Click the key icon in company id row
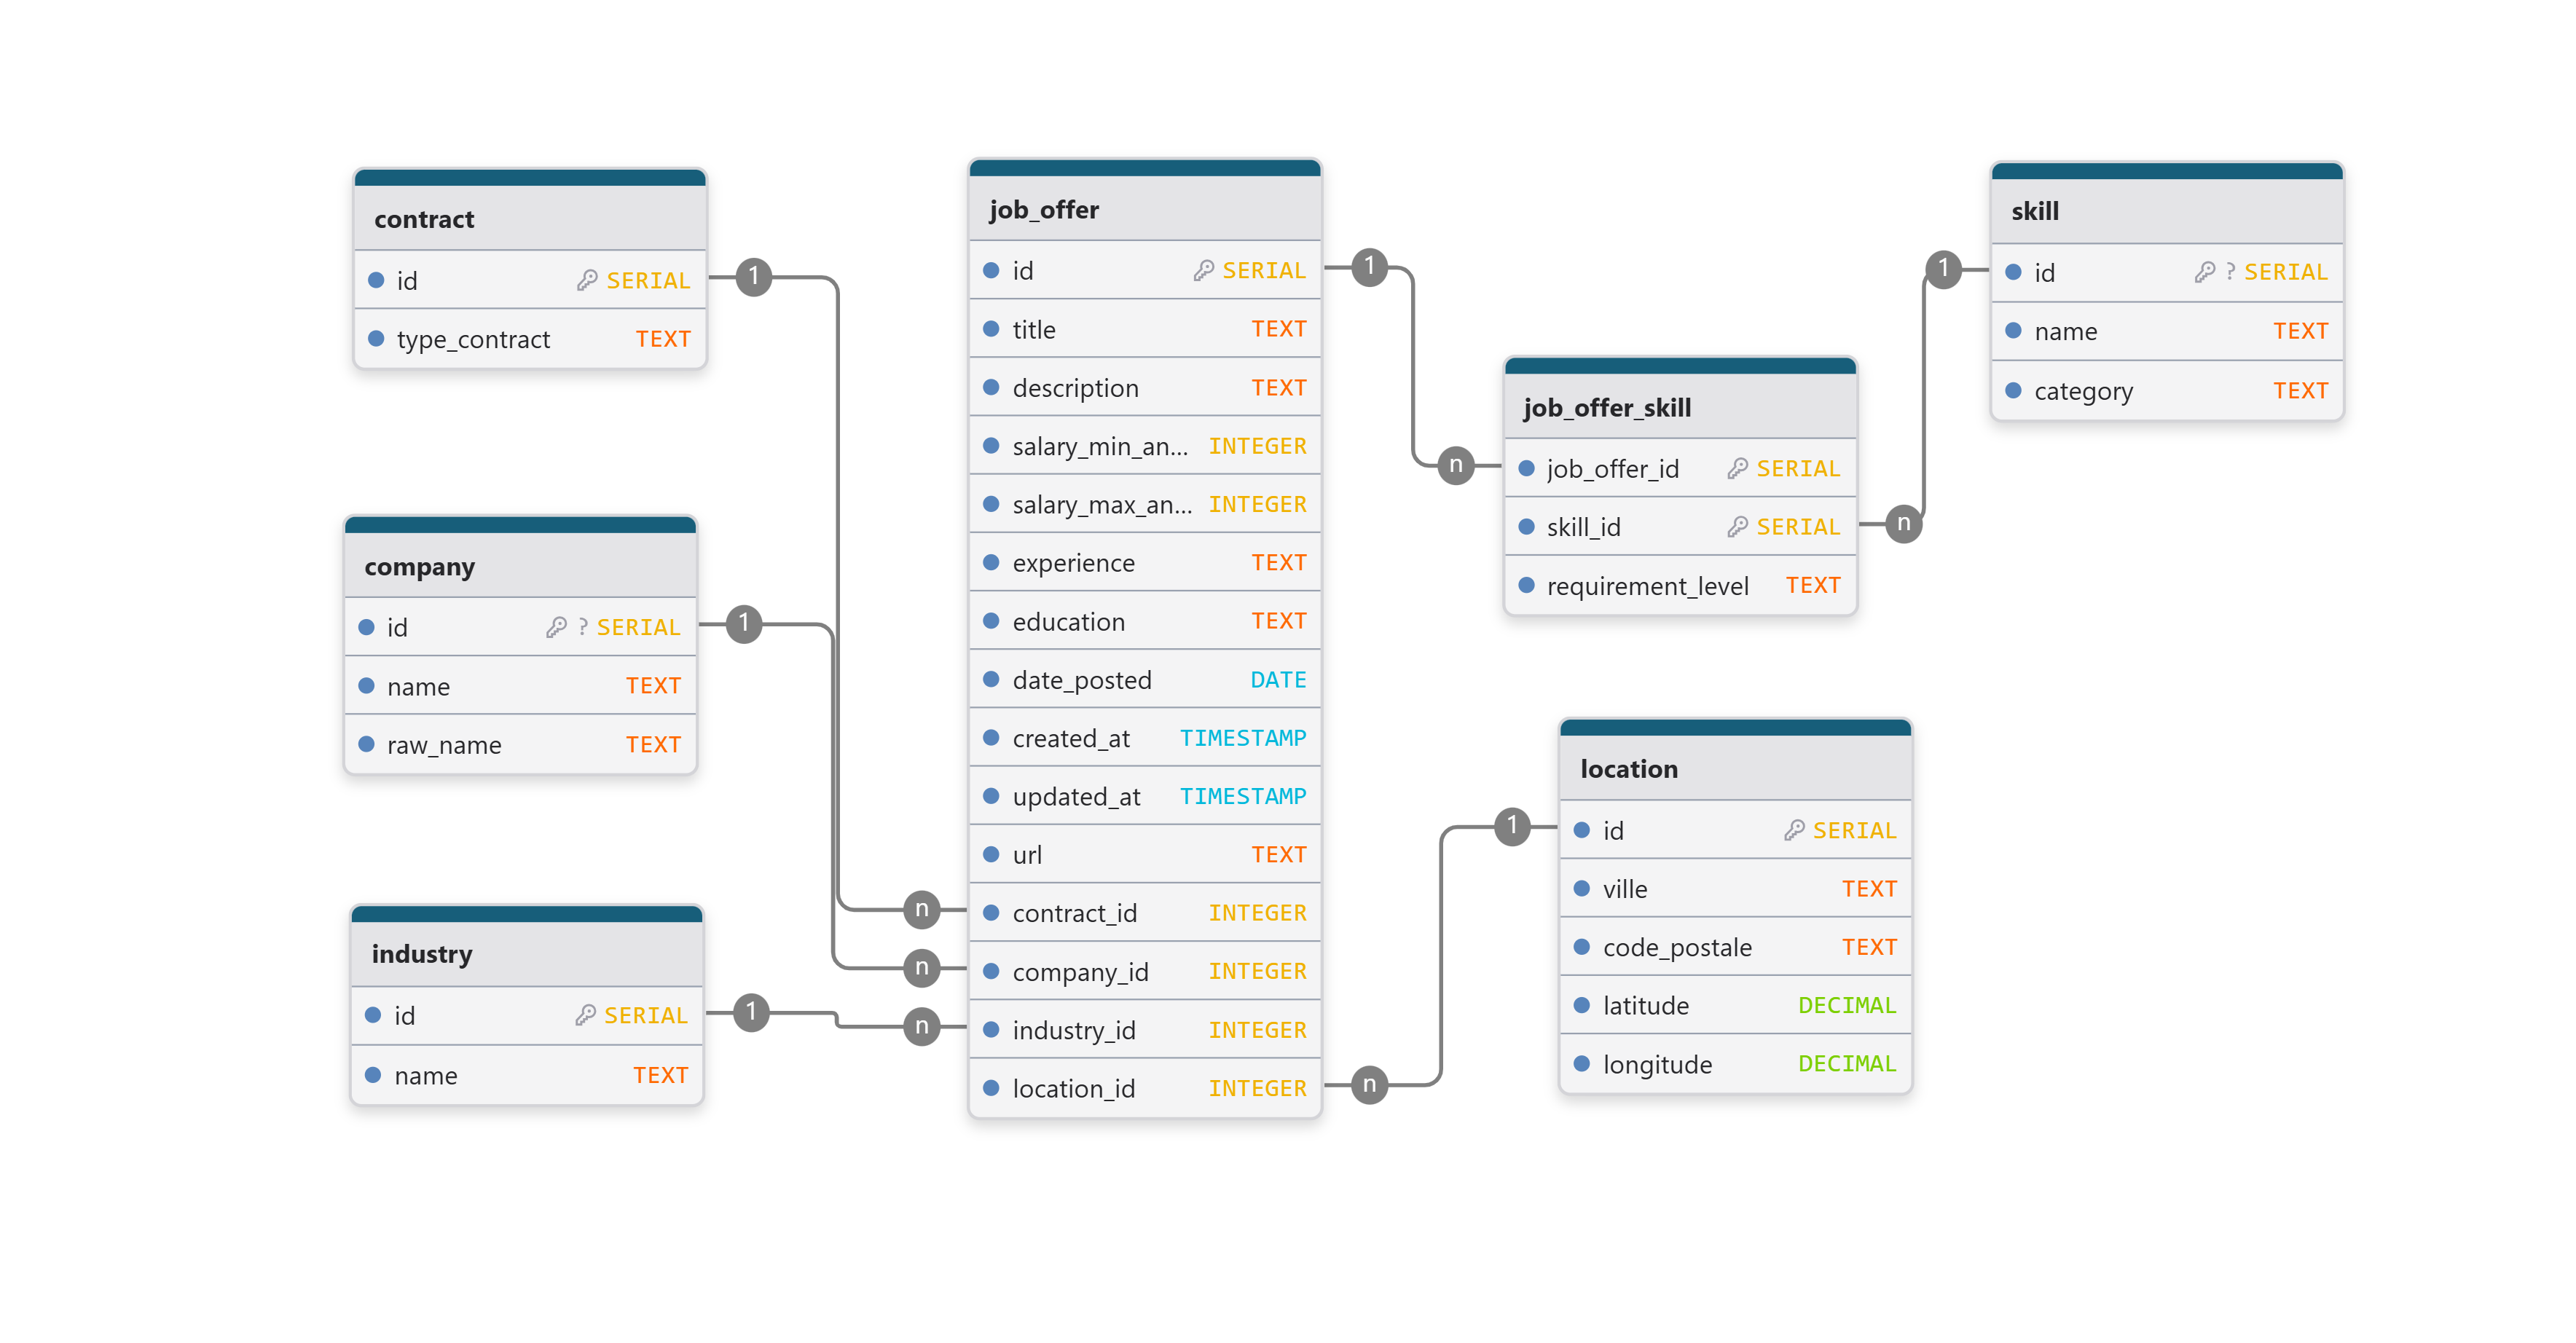2576x1343 pixels. (x=556, y=628)
